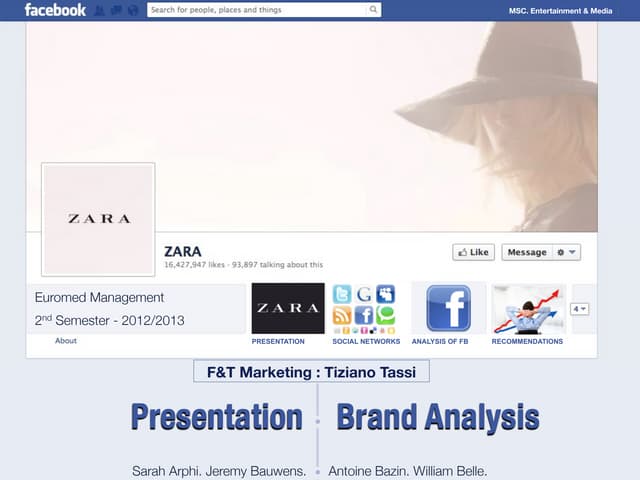Click the ZARA profile picture

point(98,220)
